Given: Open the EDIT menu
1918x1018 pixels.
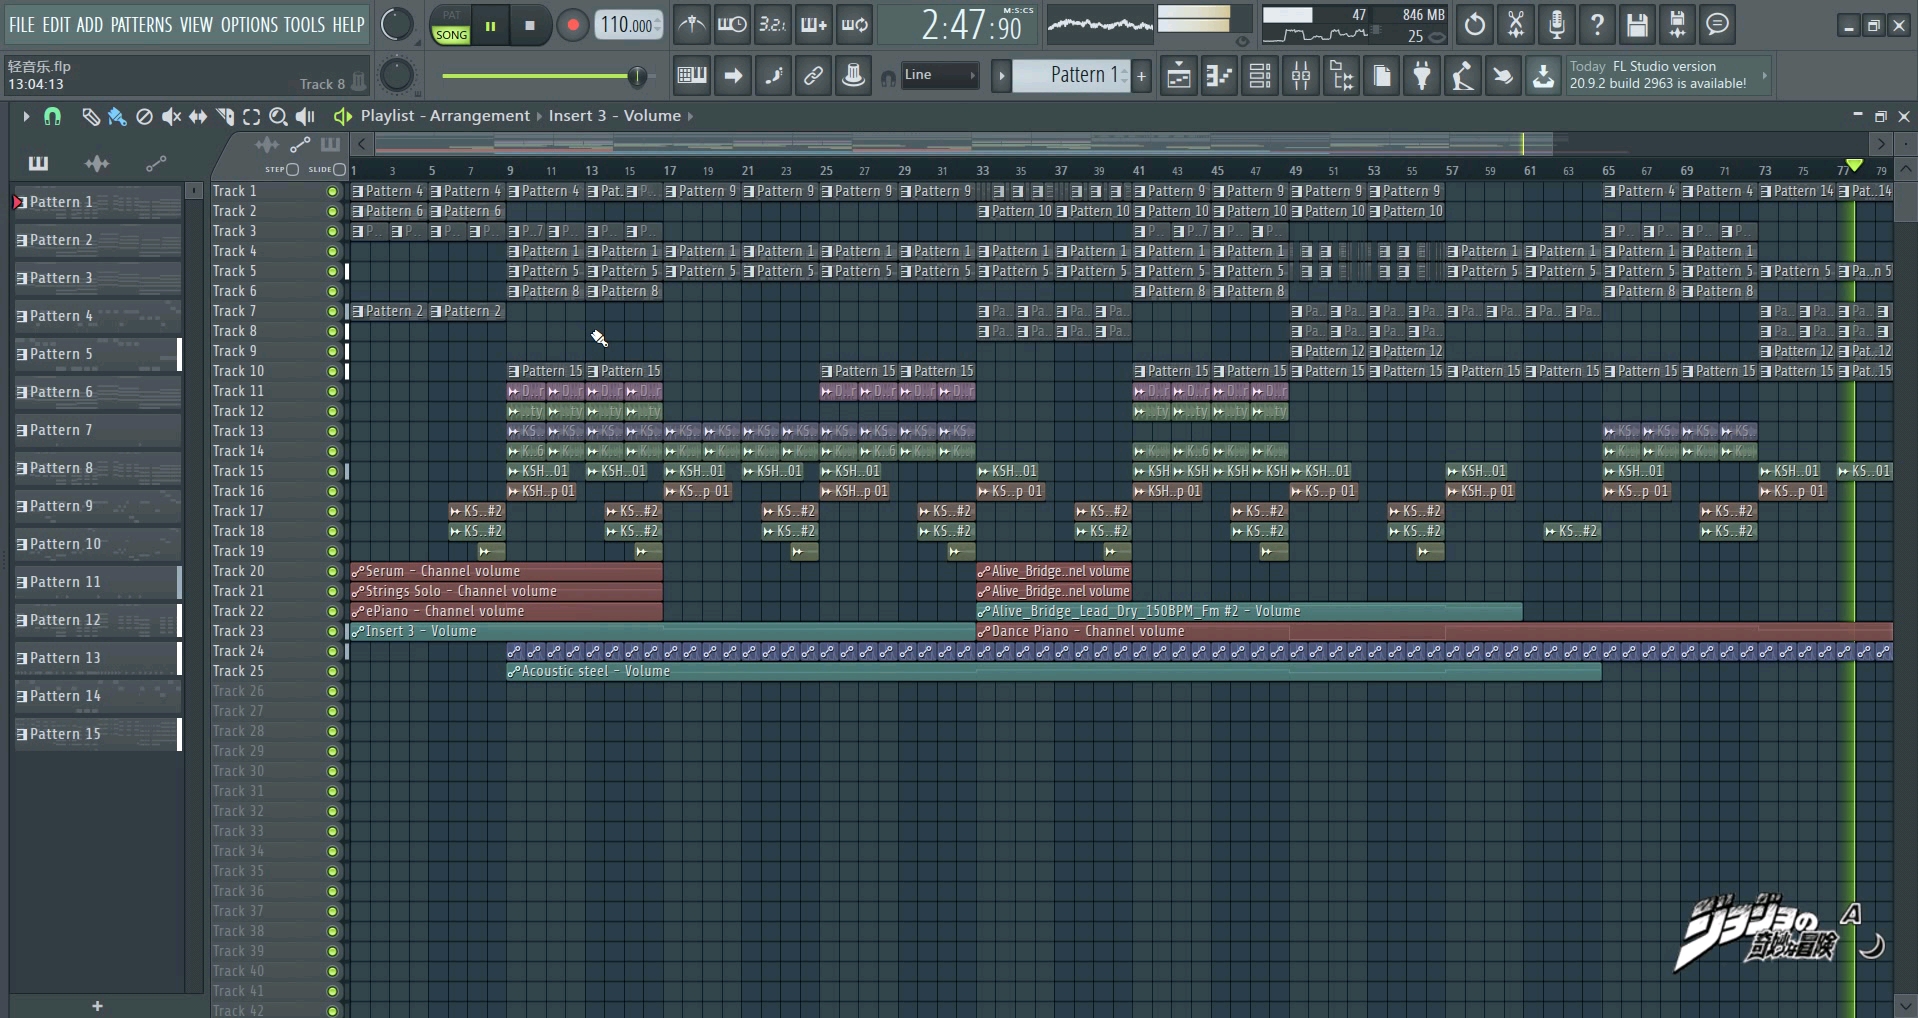Looking at the screenshot, I should click(56, 25).
